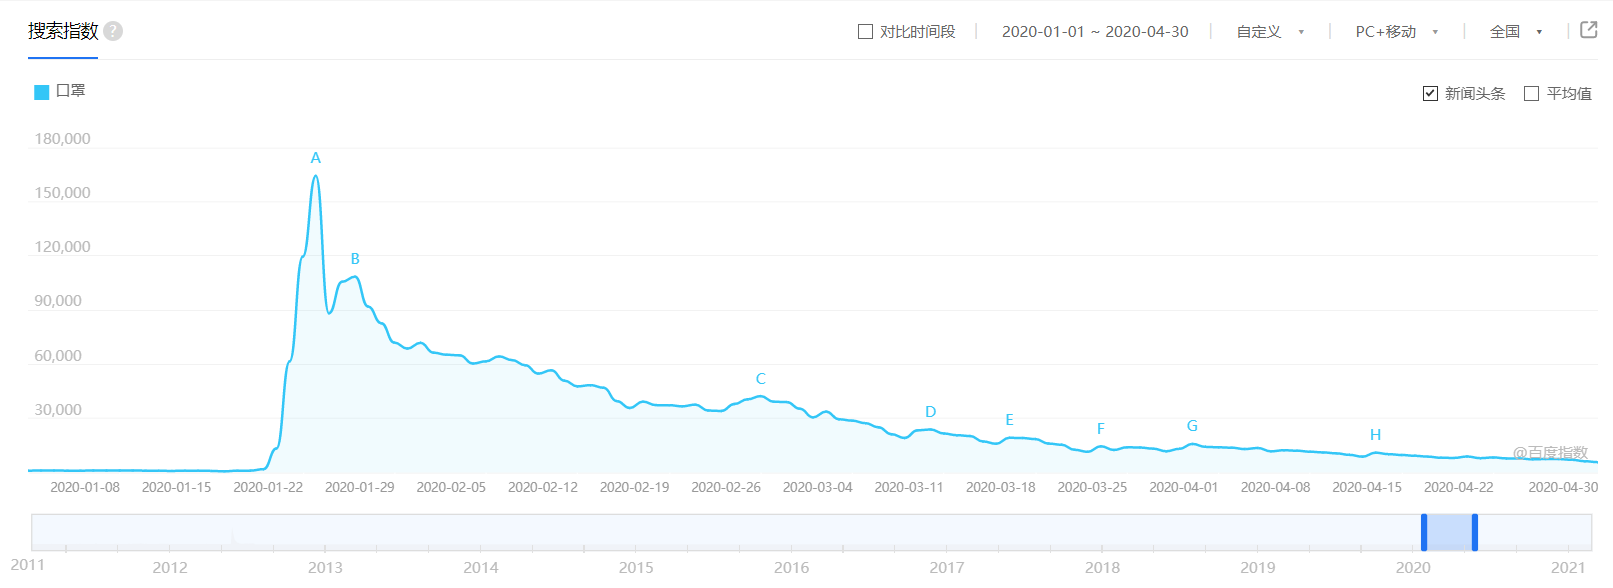Click the date range 2020-01-01 ~ 2020-04-30
Screen dimensions: 1613x588
click(x=1095, y=32)
